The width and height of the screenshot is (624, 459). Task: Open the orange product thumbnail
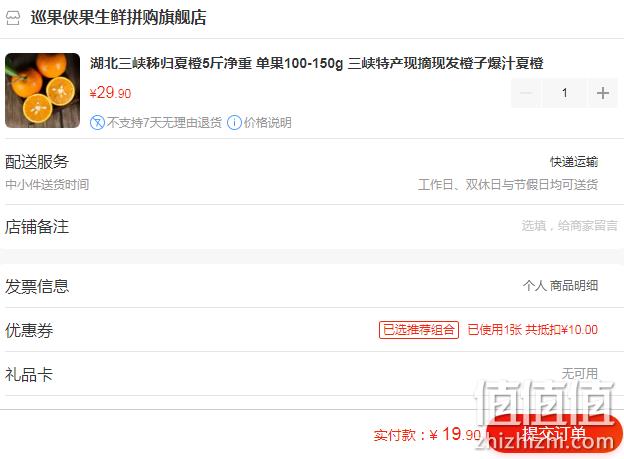pyautogui.click(x=43, y=90)
